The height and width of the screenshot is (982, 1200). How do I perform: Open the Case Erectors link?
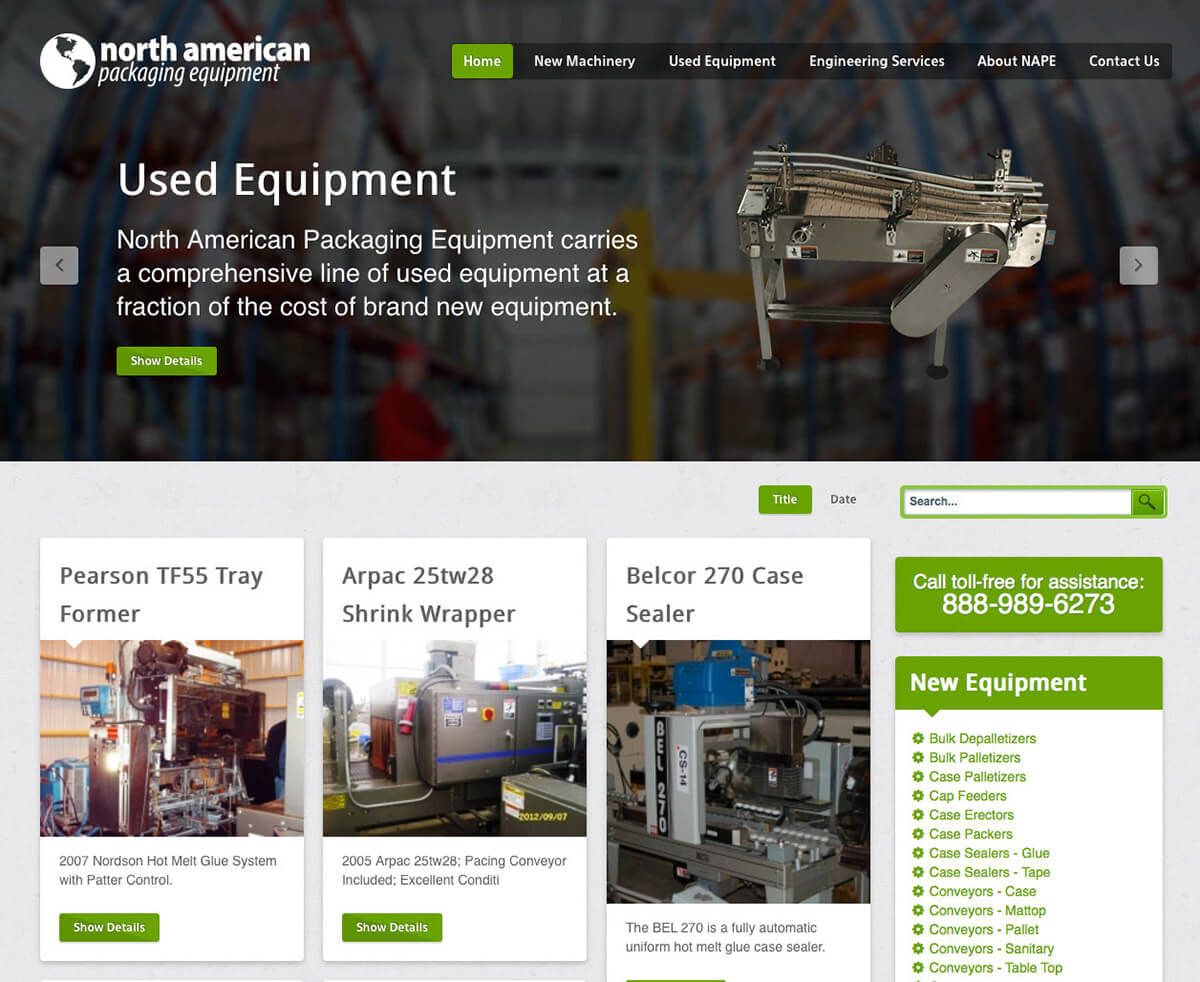coord(971,815)
